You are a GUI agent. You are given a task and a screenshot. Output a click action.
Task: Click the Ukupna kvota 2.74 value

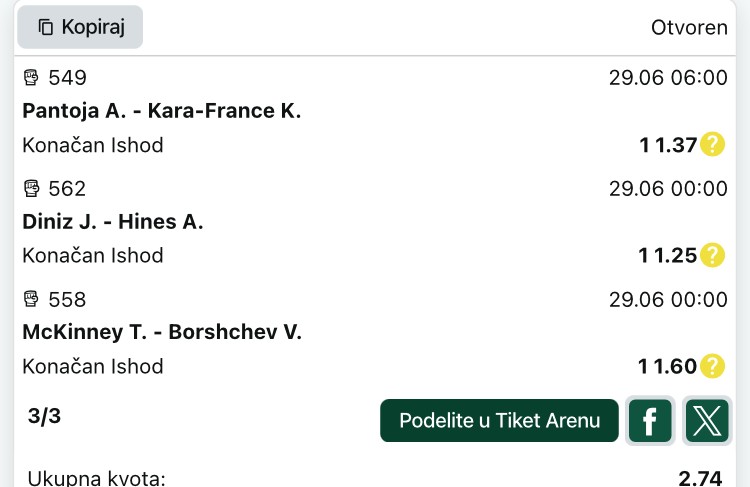(700, 478)
